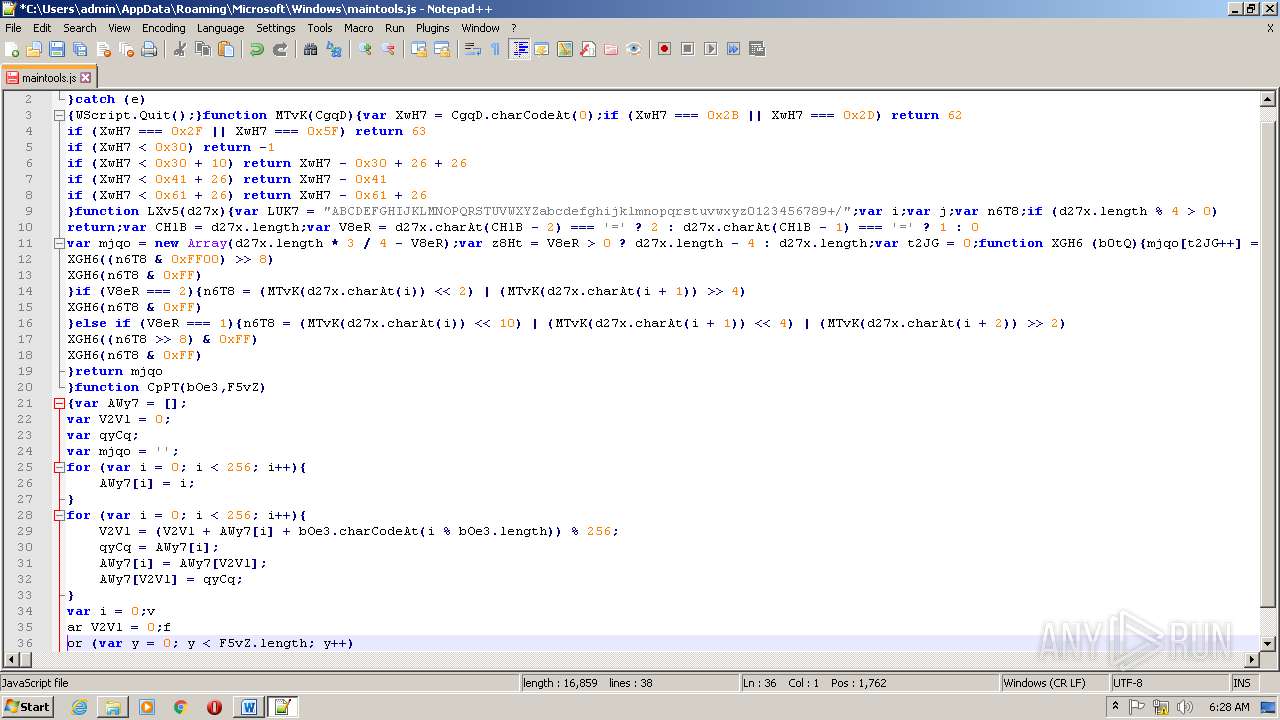Viewport: 1280px width, 720px height.
Task: Stop macro recording button
Action: click(x=687, y=49)
